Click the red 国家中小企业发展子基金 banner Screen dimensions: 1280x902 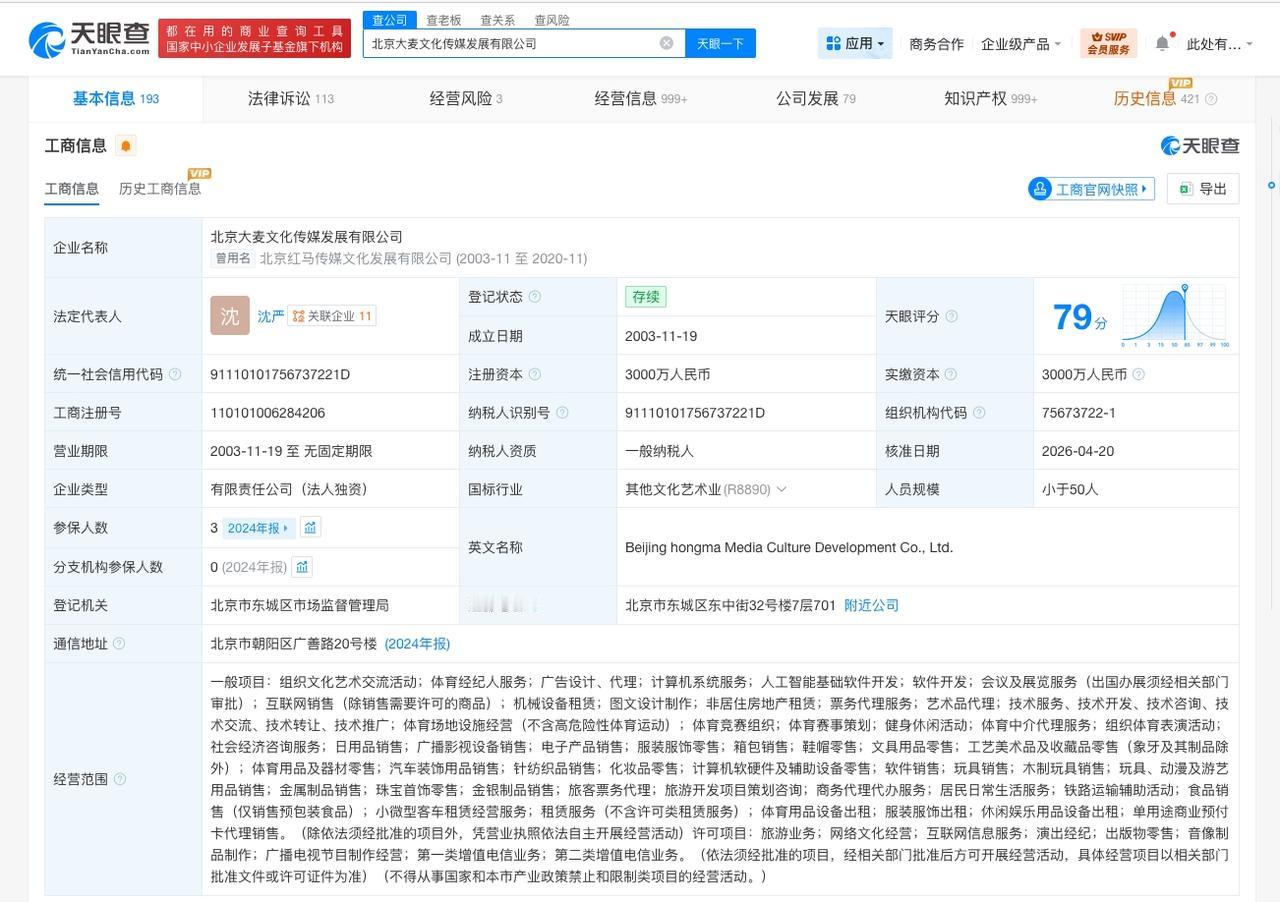(x=254, y=39)
